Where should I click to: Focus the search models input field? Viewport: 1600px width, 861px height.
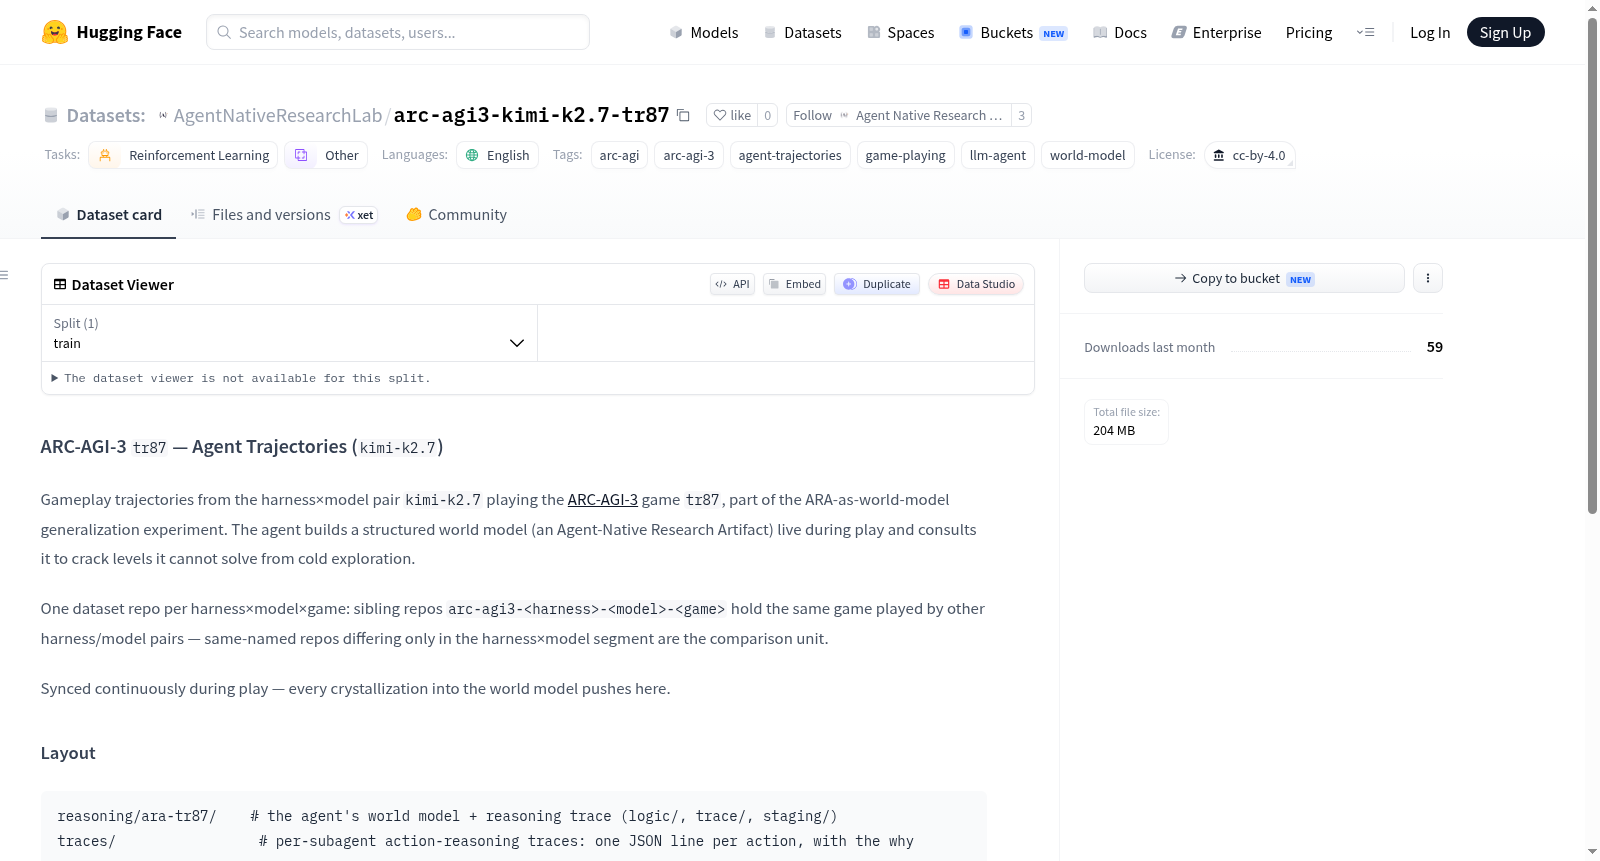click(x=398, y=32)
